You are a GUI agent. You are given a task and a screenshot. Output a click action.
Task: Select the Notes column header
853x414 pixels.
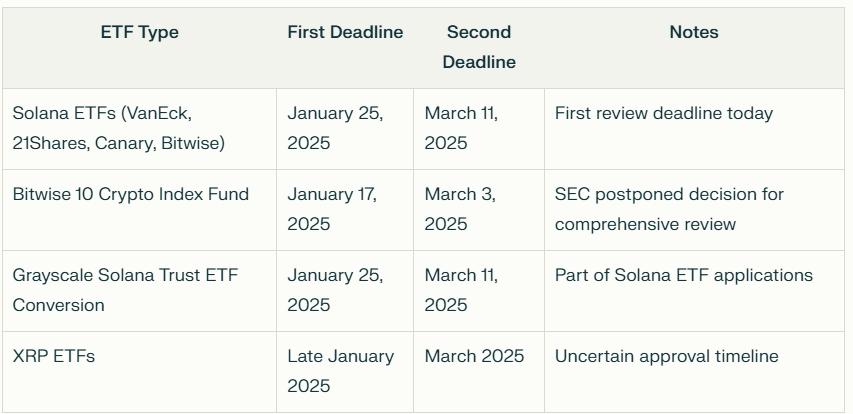(694, 32)
